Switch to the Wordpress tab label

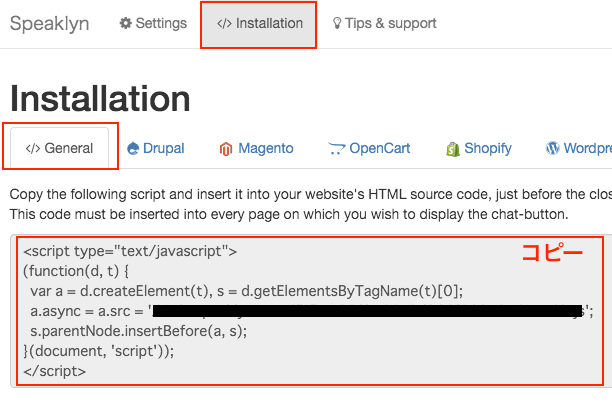587,148
